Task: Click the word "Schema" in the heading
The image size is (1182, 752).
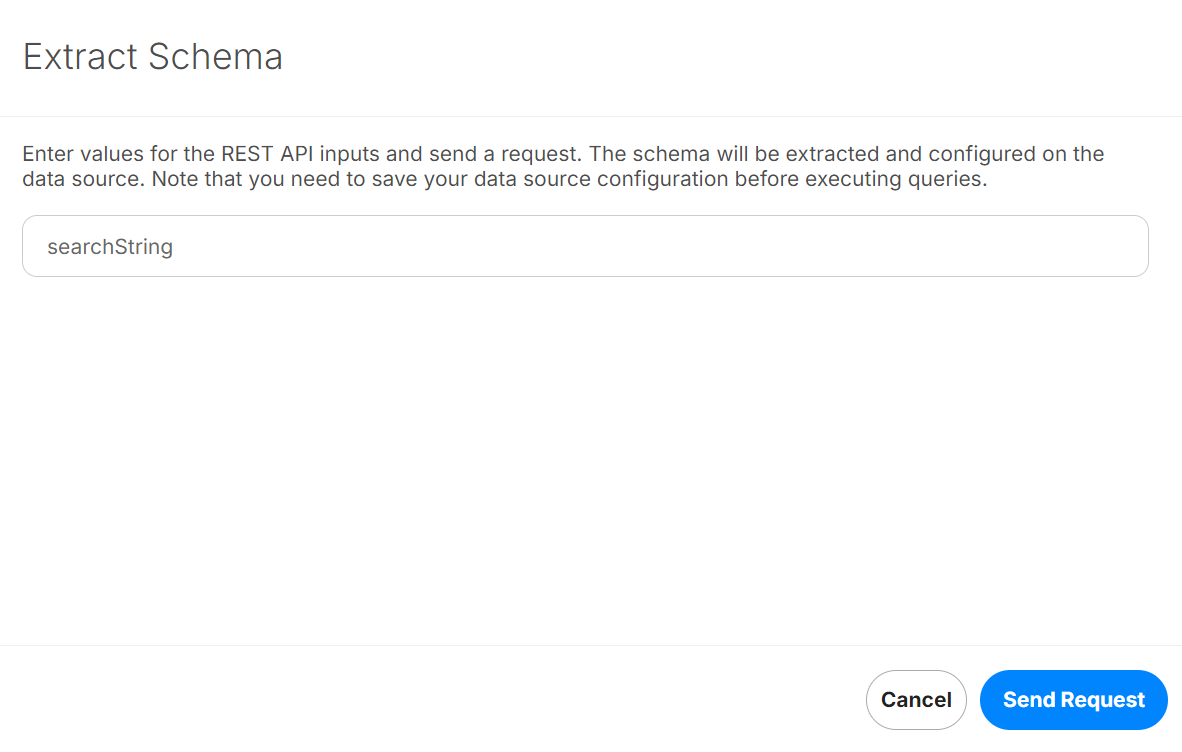Action: (216, 57)
